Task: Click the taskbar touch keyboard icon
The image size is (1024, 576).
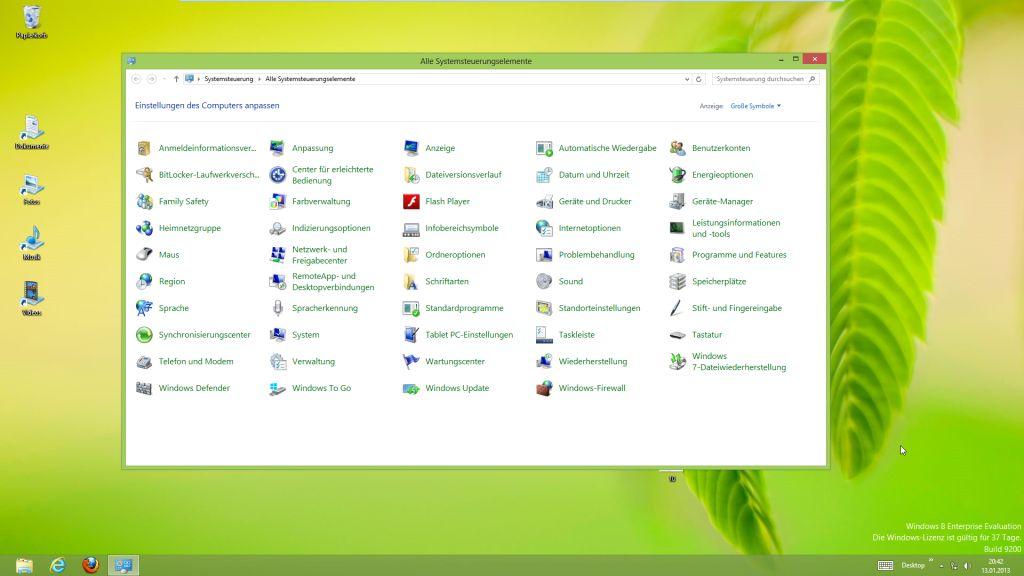Action: point(886,566)
